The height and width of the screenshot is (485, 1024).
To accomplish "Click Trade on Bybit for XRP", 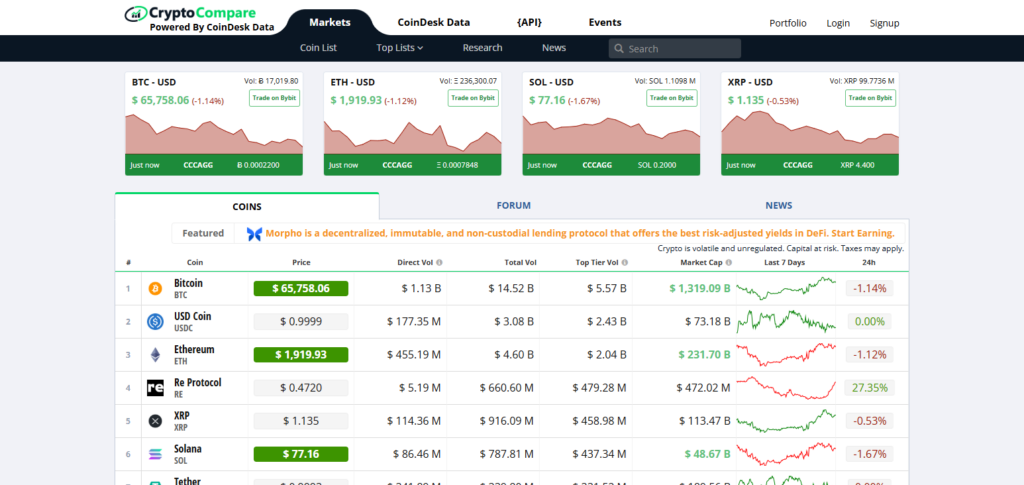I will tap(871, 98).
